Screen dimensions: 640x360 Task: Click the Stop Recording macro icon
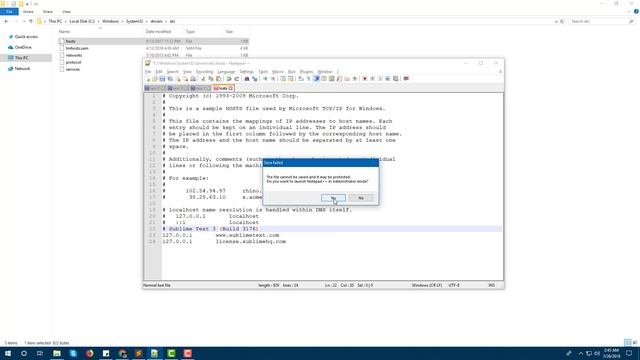(372, 79)
